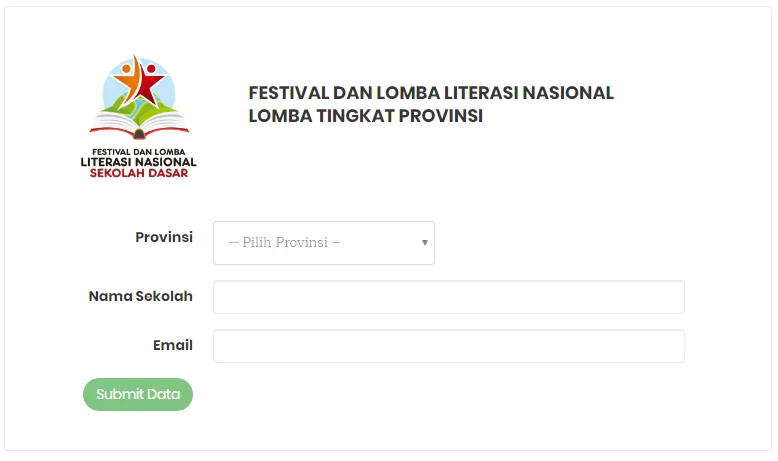Click into the Email input field
The height and width of the screenshot is (461, 778).
pos(448,346)
